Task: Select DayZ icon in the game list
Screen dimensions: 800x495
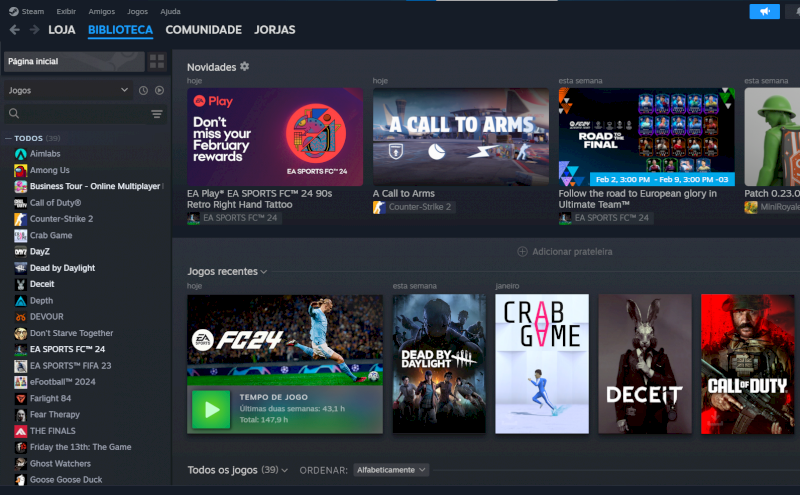Action: tap(20, 252)
